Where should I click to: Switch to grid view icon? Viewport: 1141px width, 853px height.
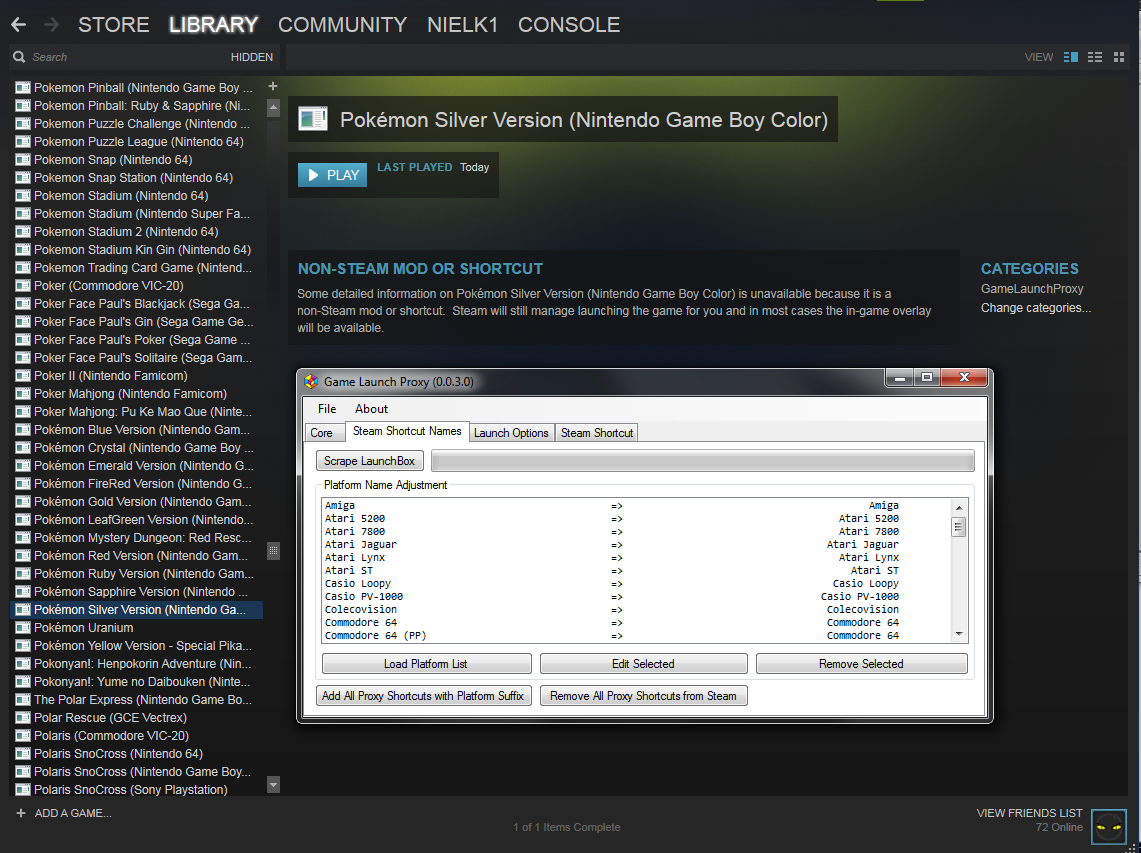[x=1119, y=57]
